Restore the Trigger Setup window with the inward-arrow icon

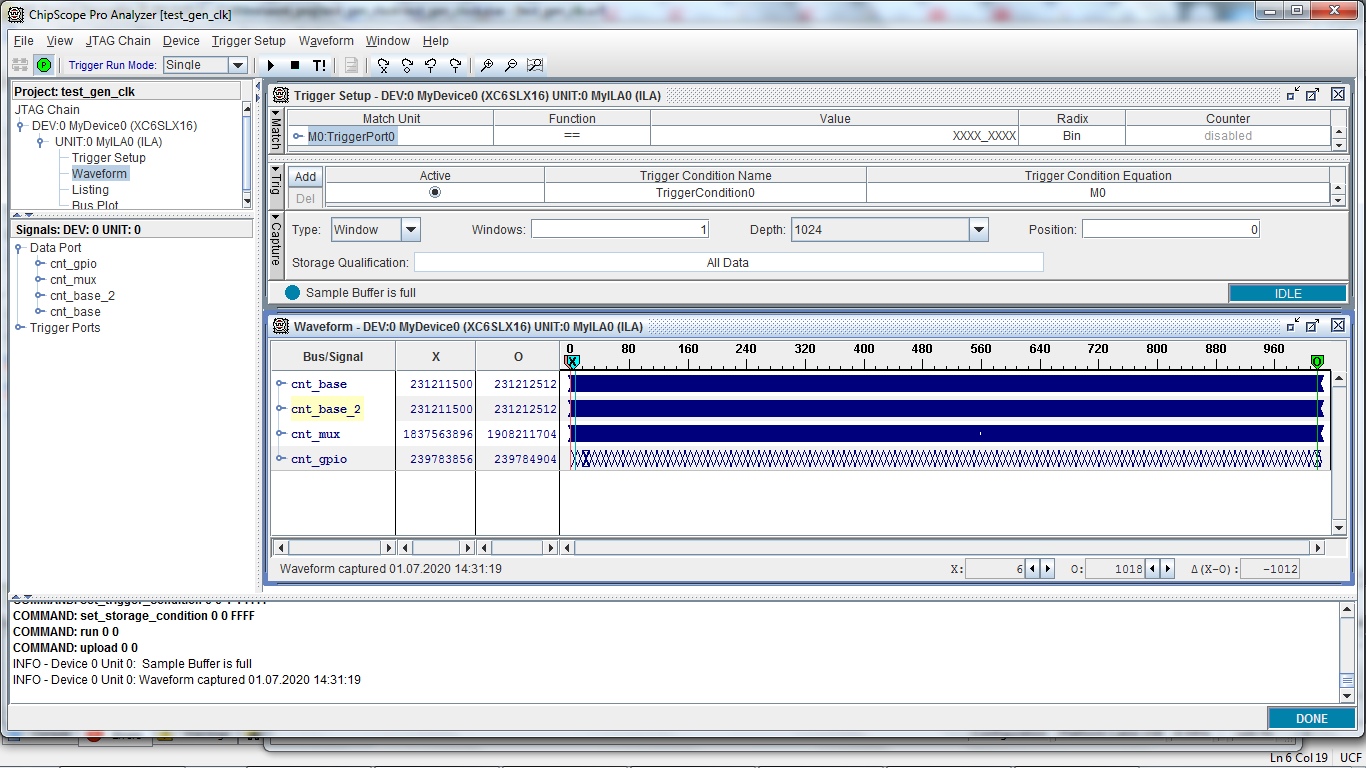1293,94
